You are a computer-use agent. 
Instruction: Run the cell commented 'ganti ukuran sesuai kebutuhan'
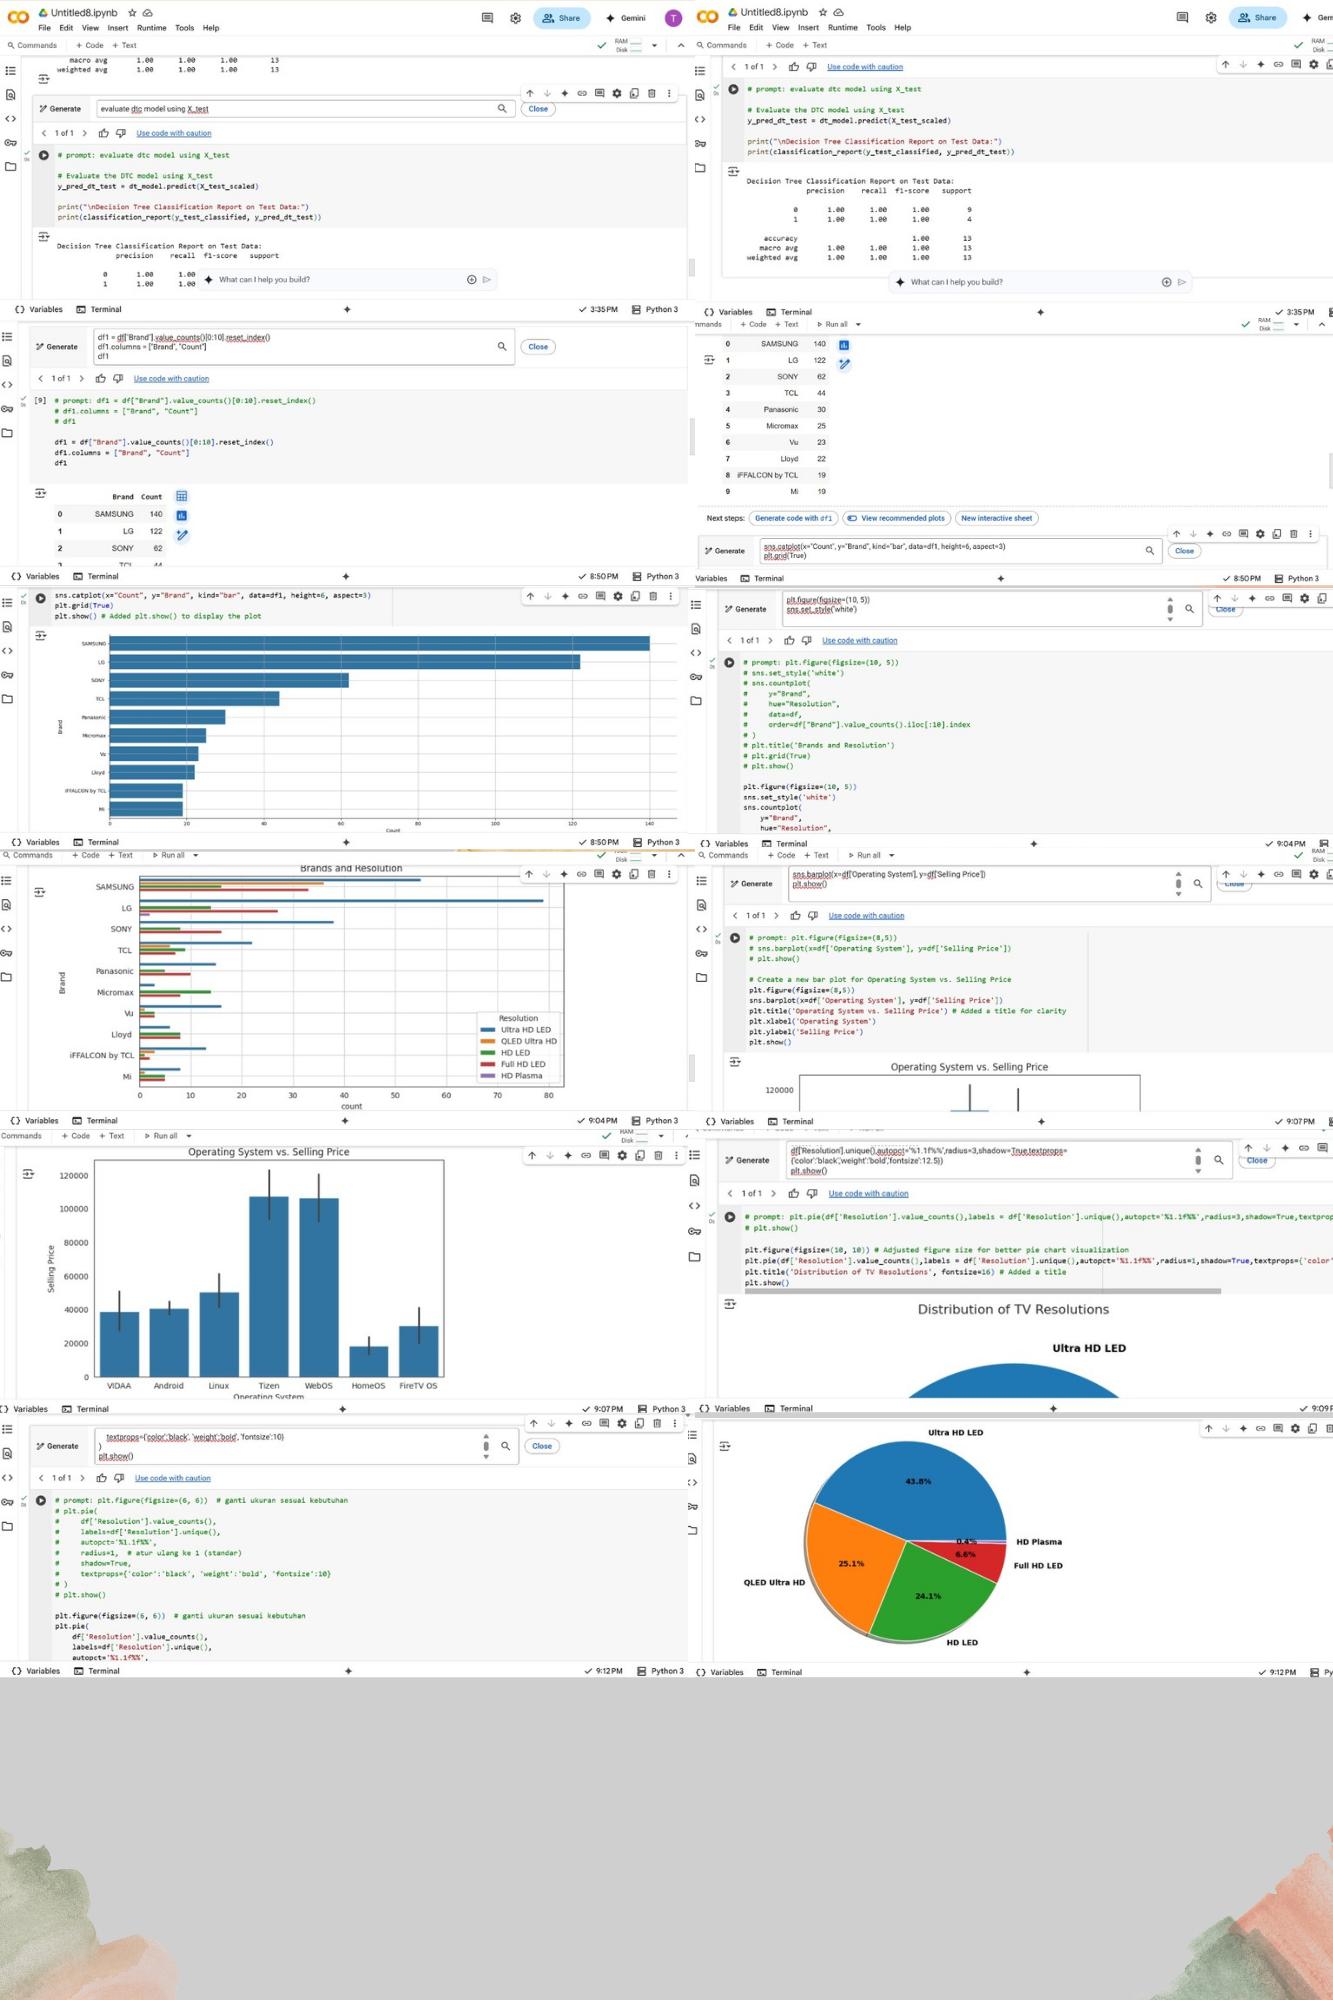(x=41, y=1500)
